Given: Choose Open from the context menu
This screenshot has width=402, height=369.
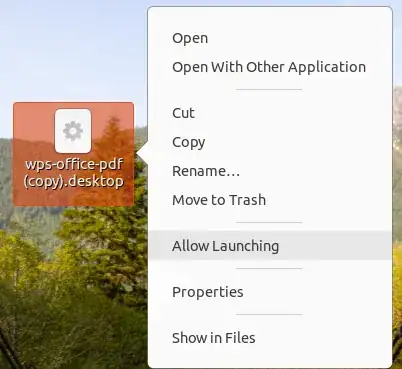Looking at the screenshot, I should 270,38.
